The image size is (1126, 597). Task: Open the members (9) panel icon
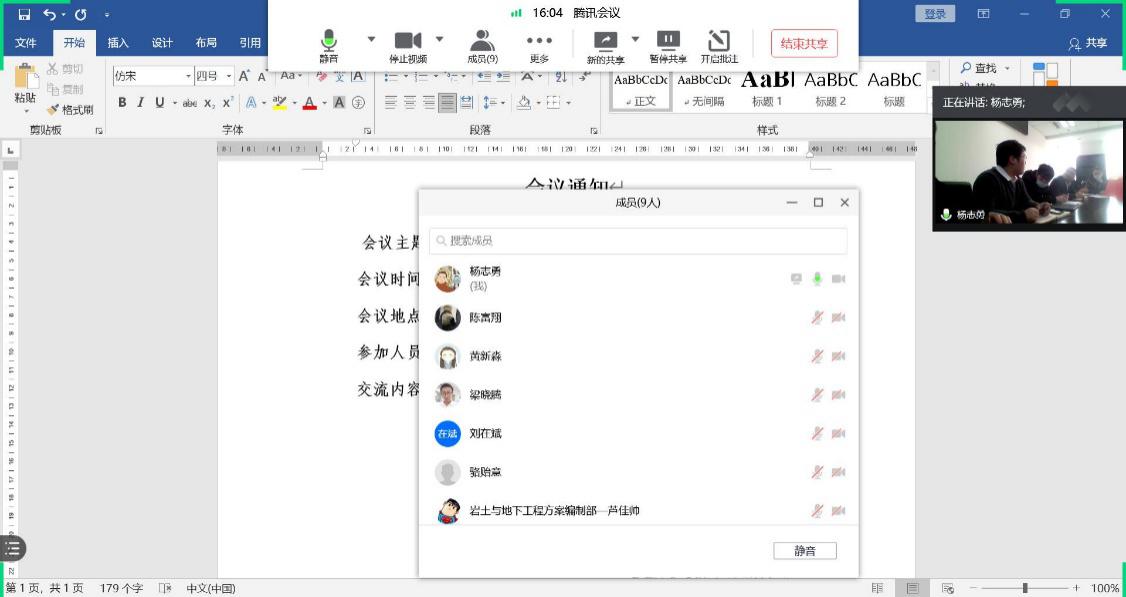(482, 41)
